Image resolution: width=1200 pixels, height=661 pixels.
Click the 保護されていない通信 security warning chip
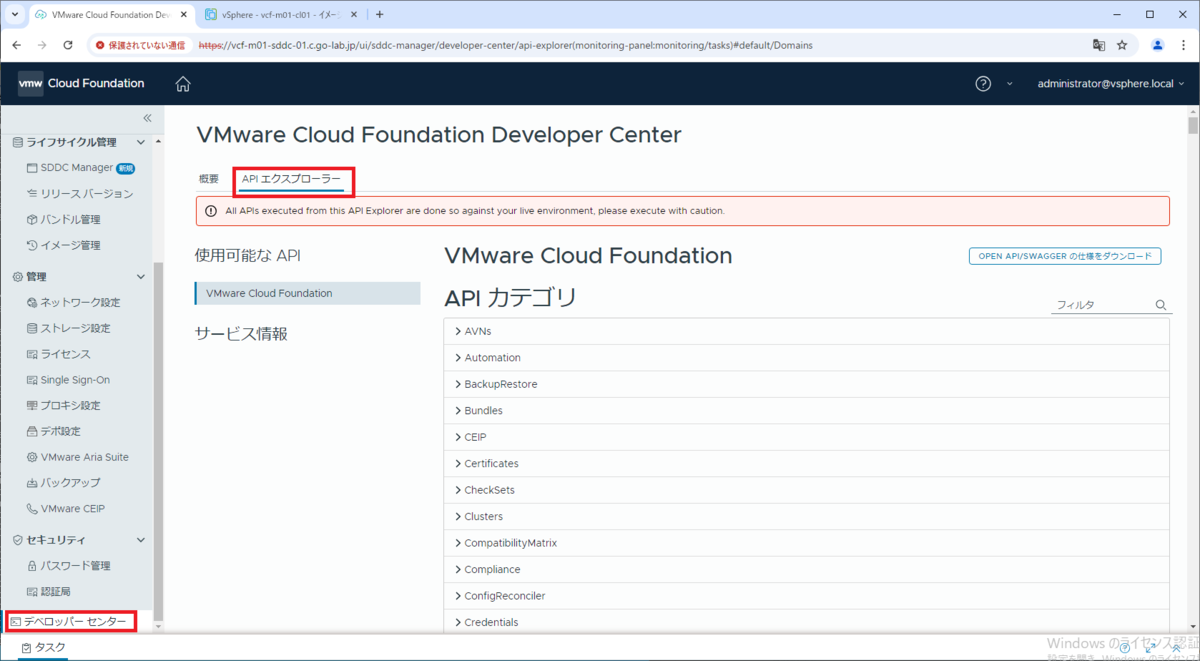point(141,45)
